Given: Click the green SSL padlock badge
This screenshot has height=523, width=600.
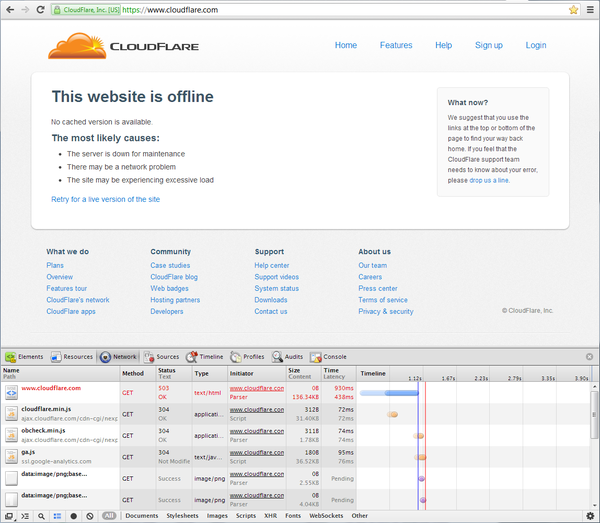Looking at the screenshot, I should [x=86, y=10].
